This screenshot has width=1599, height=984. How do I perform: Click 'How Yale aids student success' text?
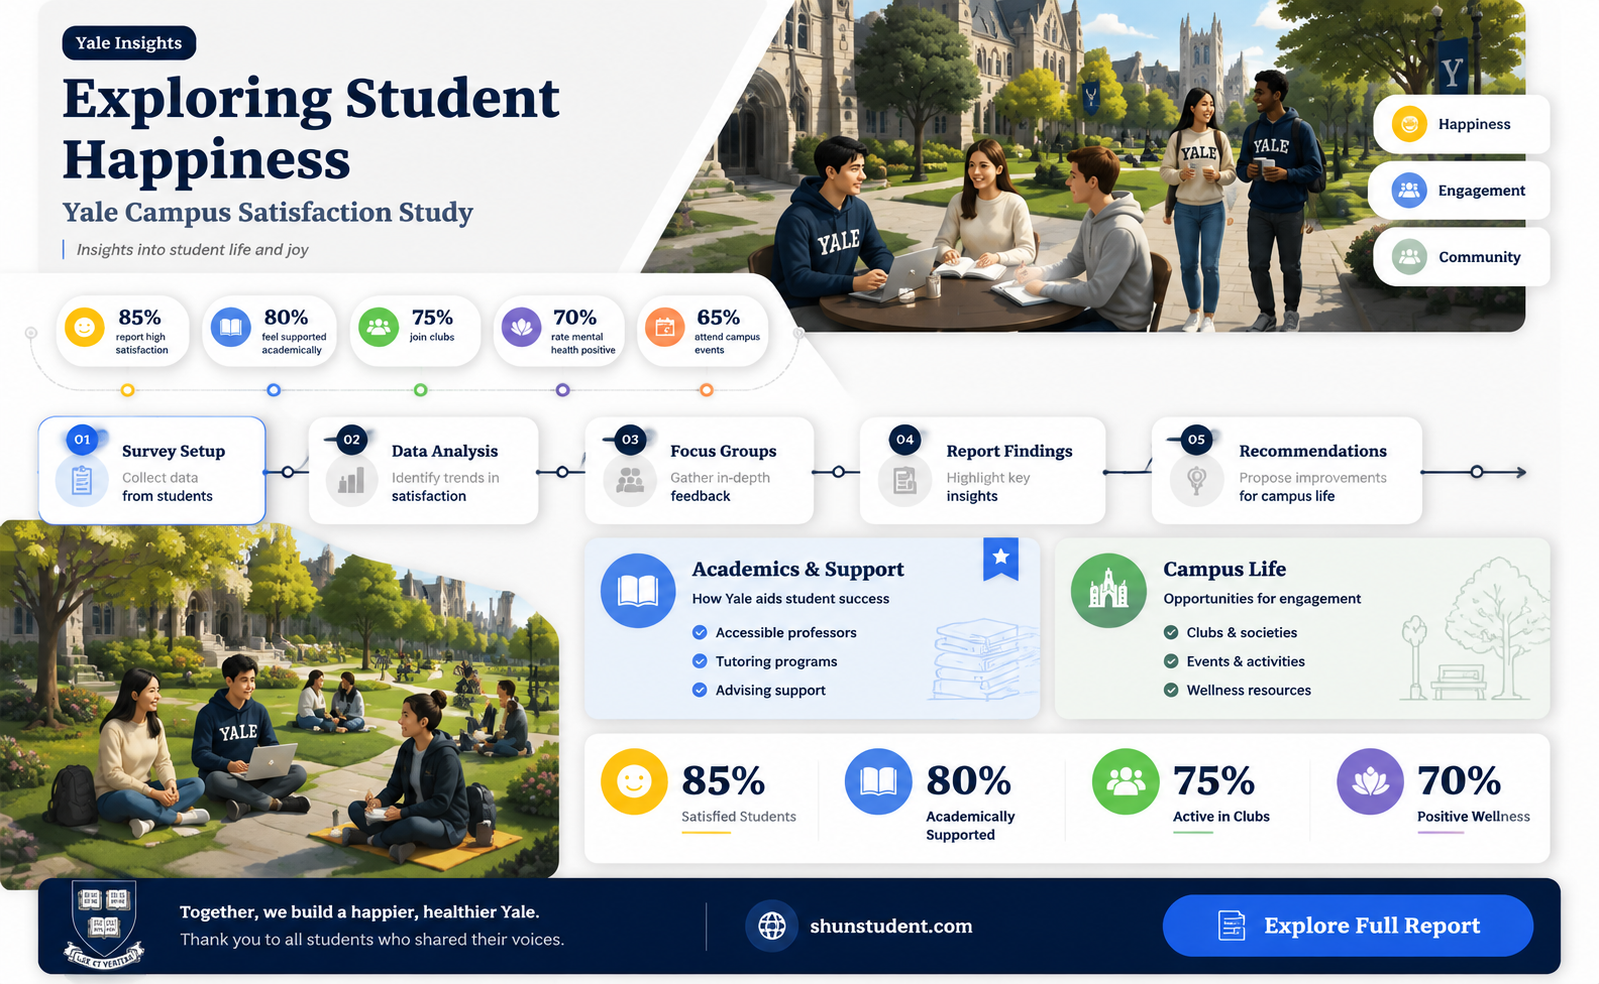pyautogui.click(x=791, y=599)
